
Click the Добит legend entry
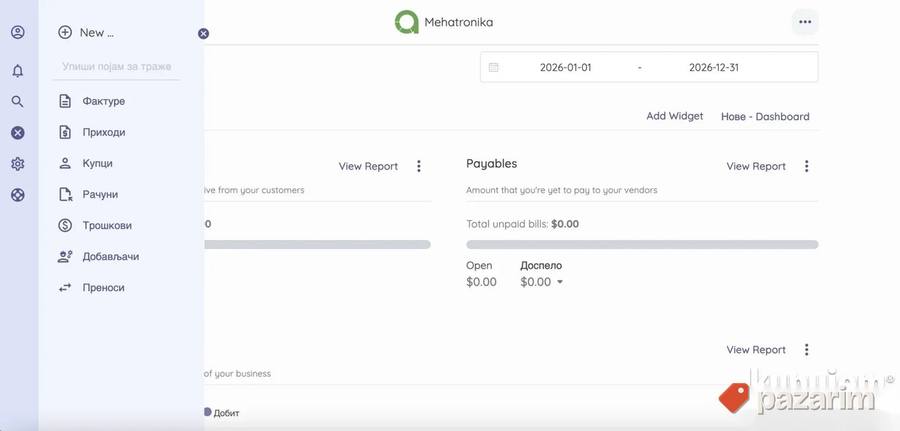(x=222, y=413)
